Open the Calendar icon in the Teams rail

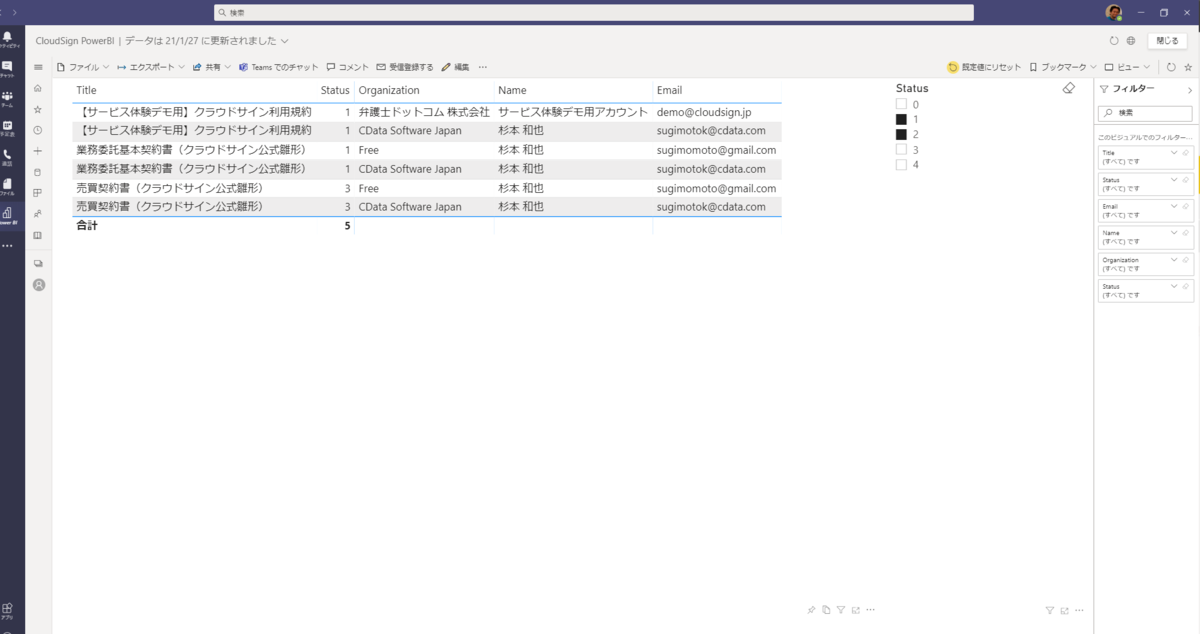(8, 128)
